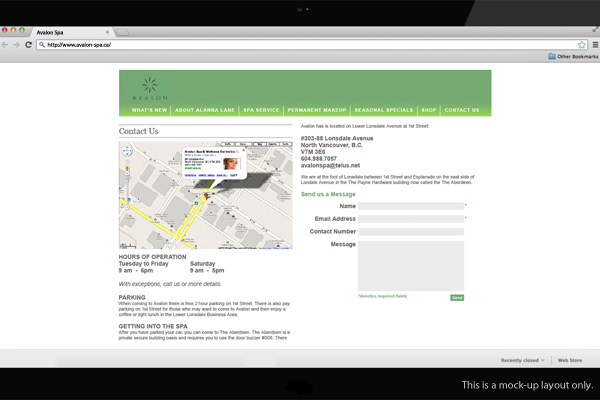Go to the Spa Service page
Viewport: 600px width, 400px height.
coord(261,110)
